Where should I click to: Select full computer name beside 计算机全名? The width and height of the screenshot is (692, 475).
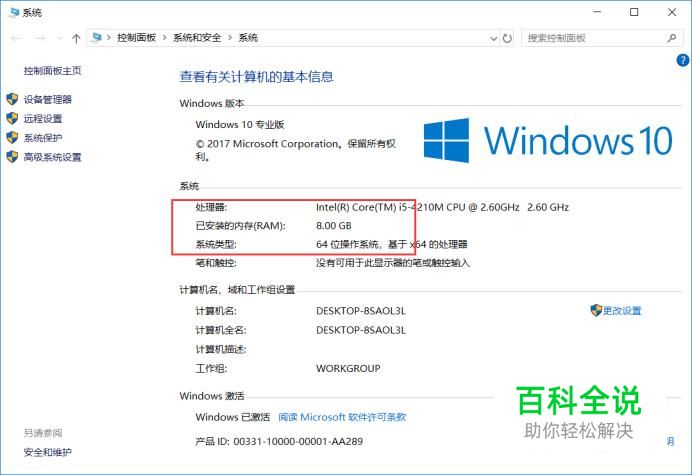pyautogui.click(x=361, y=330)
